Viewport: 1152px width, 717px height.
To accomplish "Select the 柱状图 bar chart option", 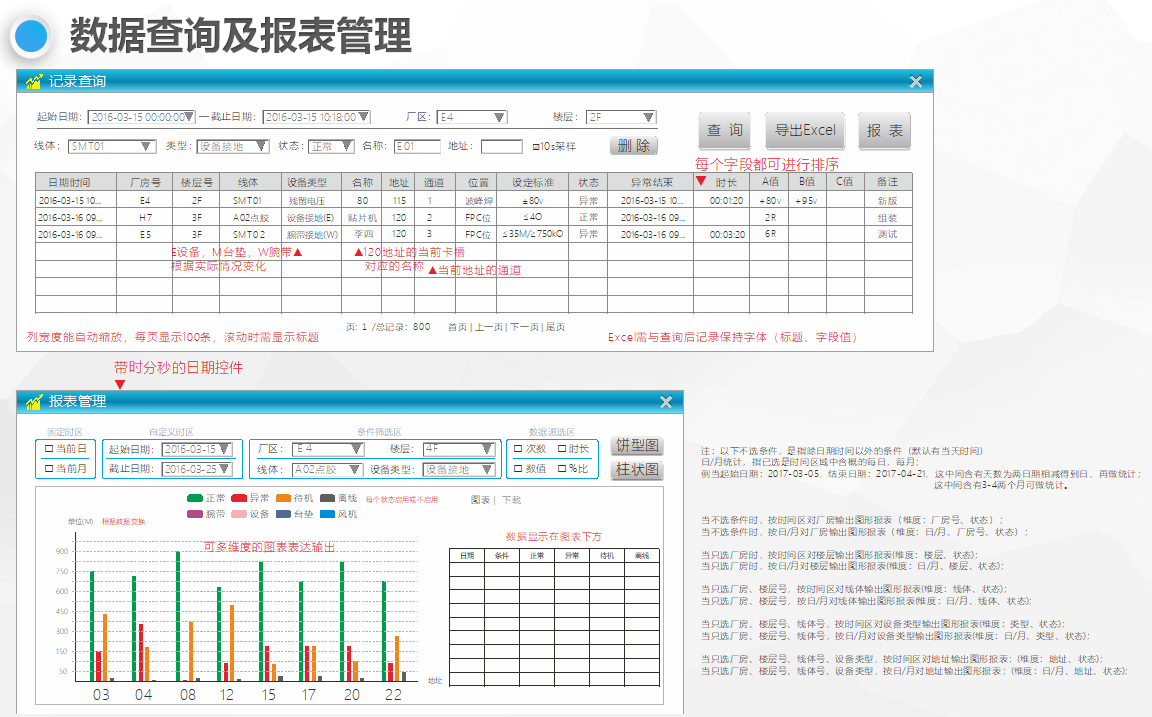I will 637,469.
